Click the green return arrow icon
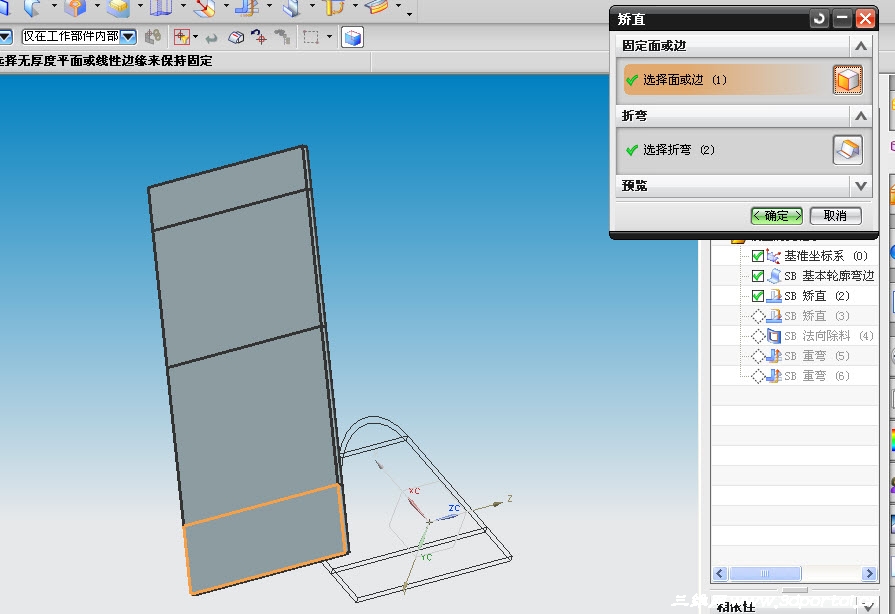The width and height of the screenshot is (895, 614). coord(211,38)
